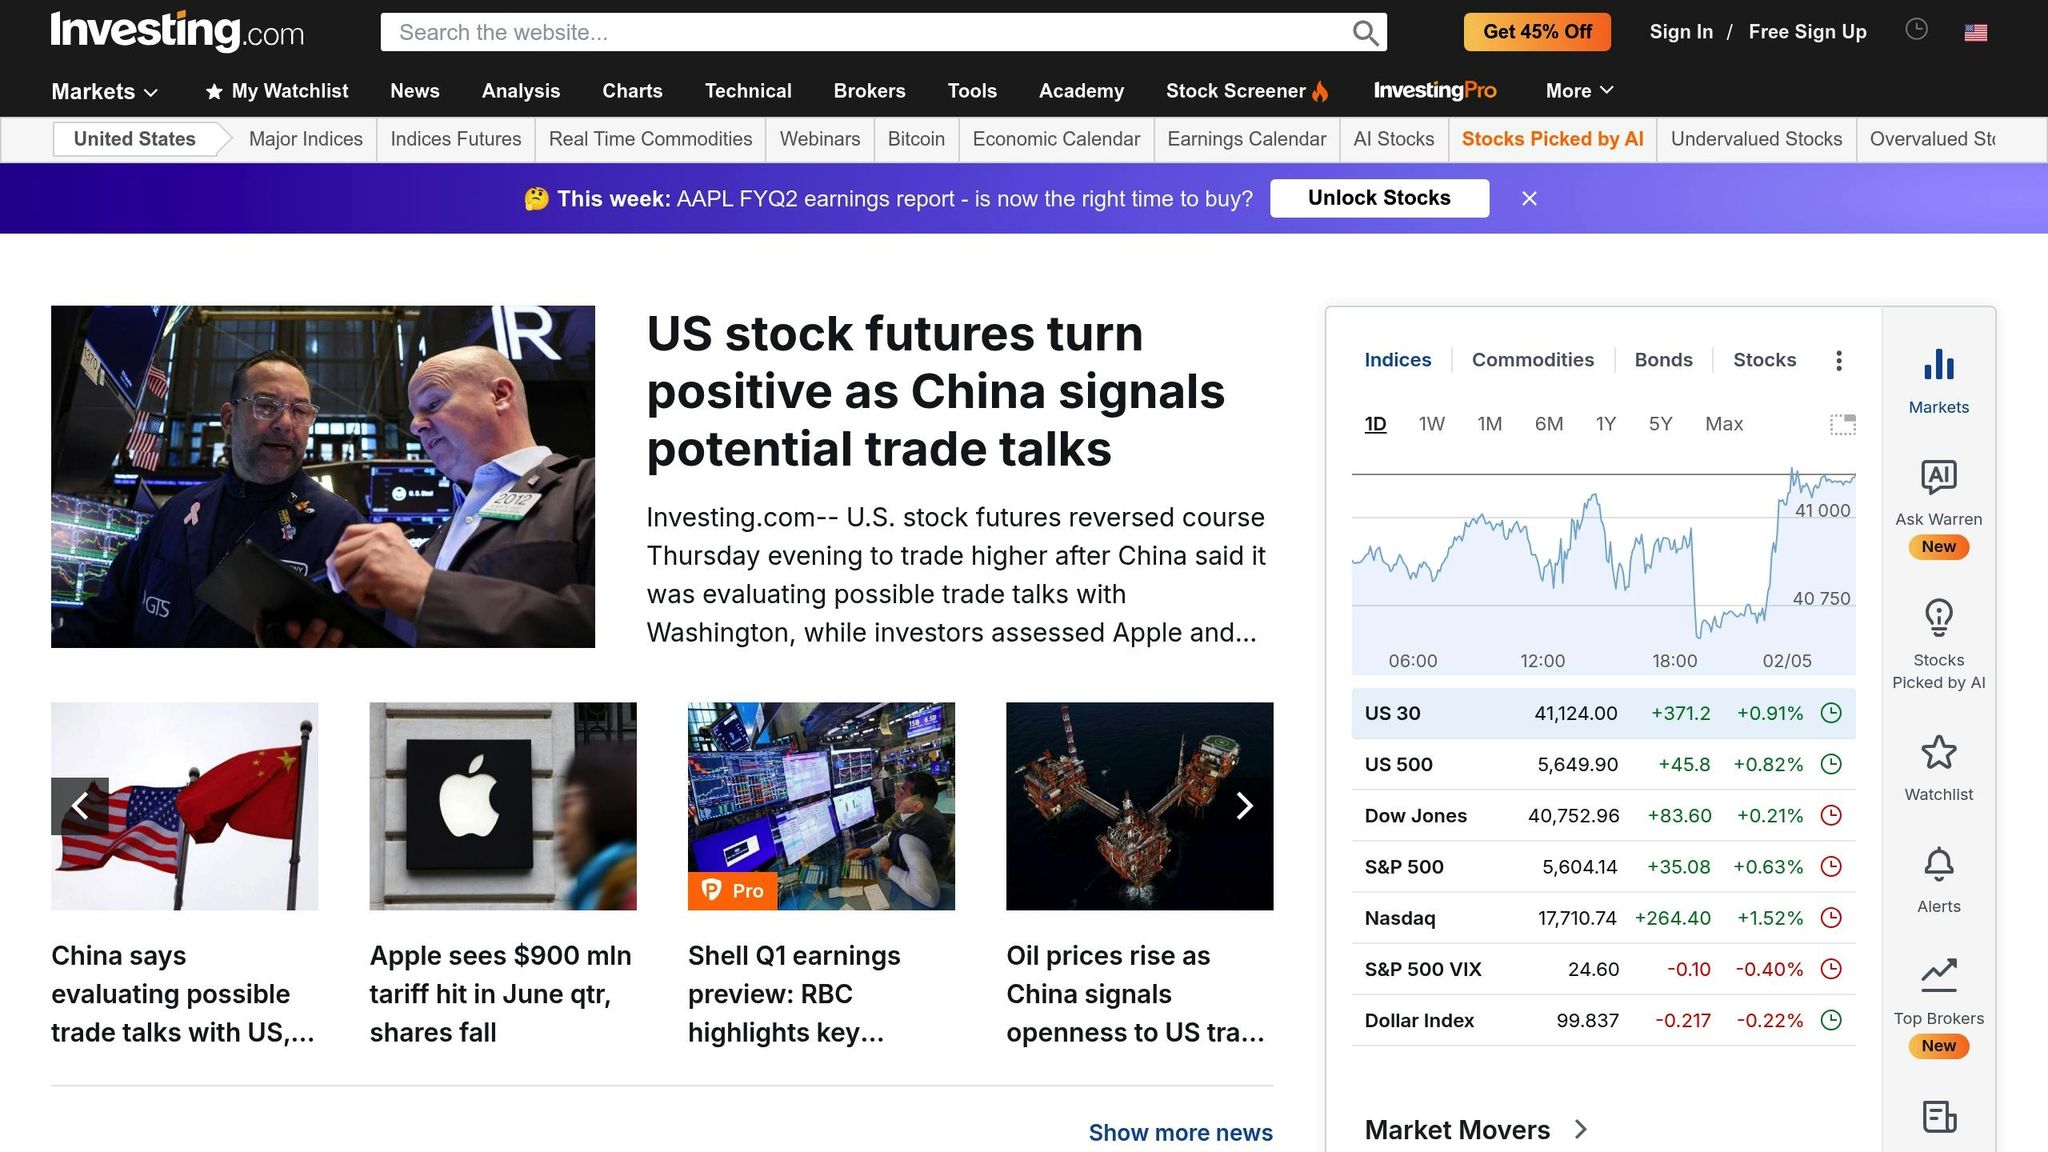Viewport: 2048px width, 1152px height.
Task: Close the AAPL earnings promo banner
Action: click(1529, 198)
